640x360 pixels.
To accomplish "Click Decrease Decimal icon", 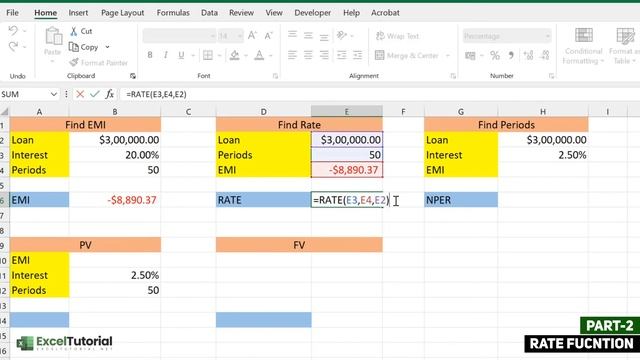I will pyautogui.click(x=545, y=56).
